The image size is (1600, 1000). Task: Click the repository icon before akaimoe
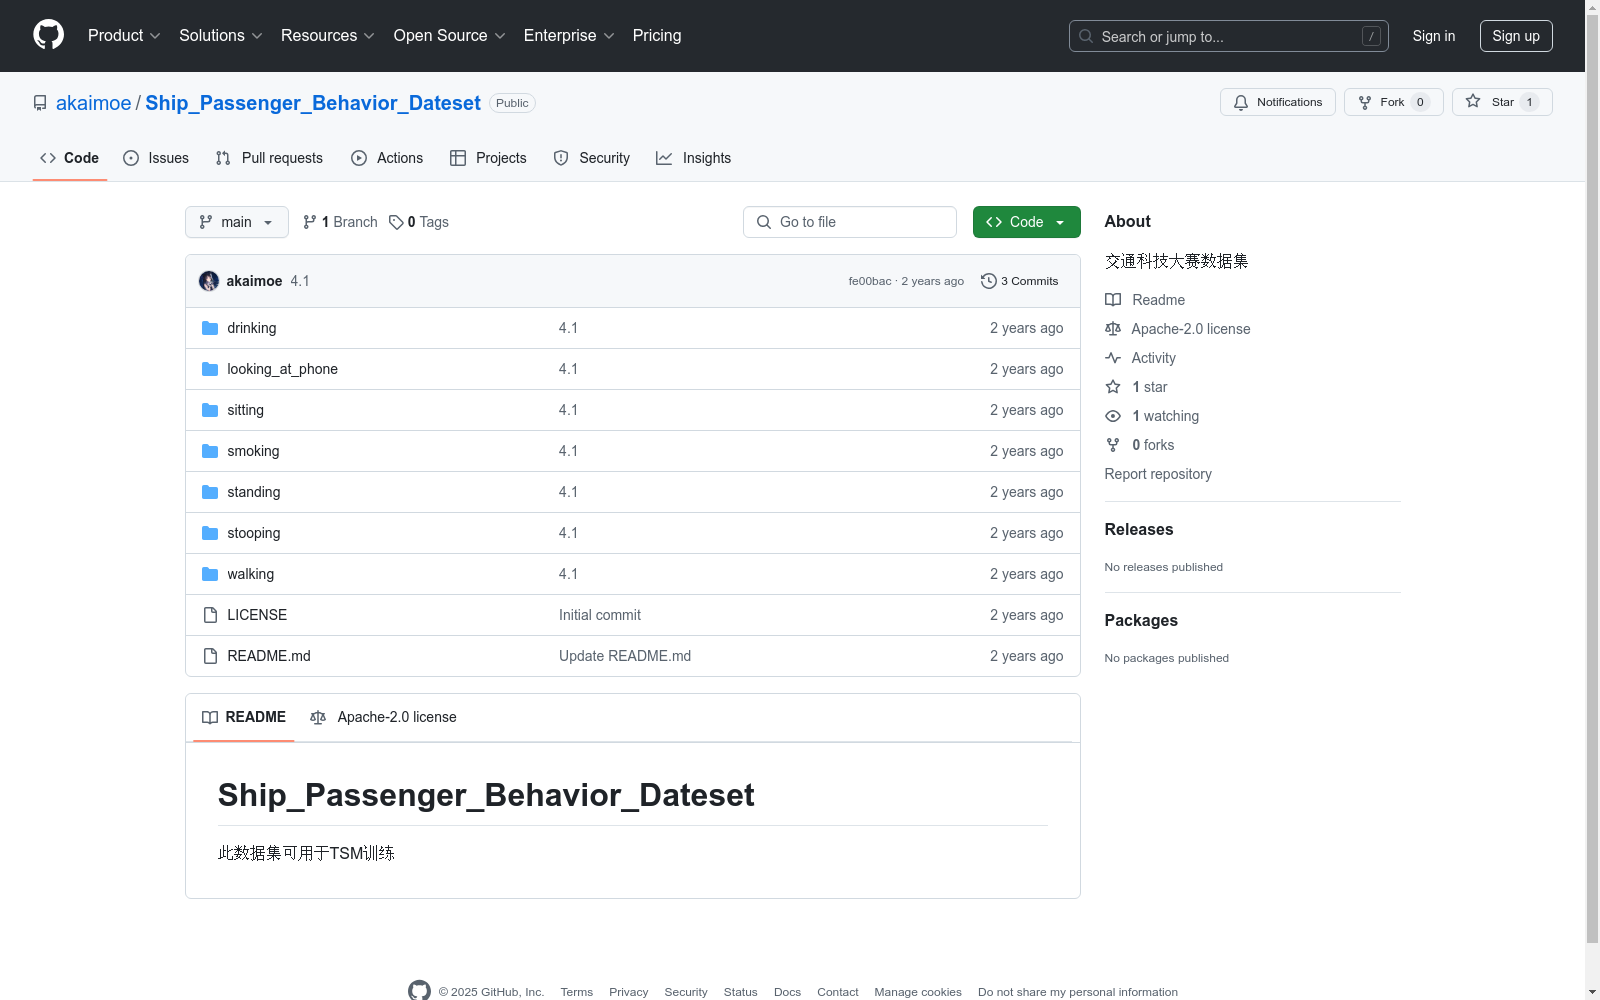40,103
